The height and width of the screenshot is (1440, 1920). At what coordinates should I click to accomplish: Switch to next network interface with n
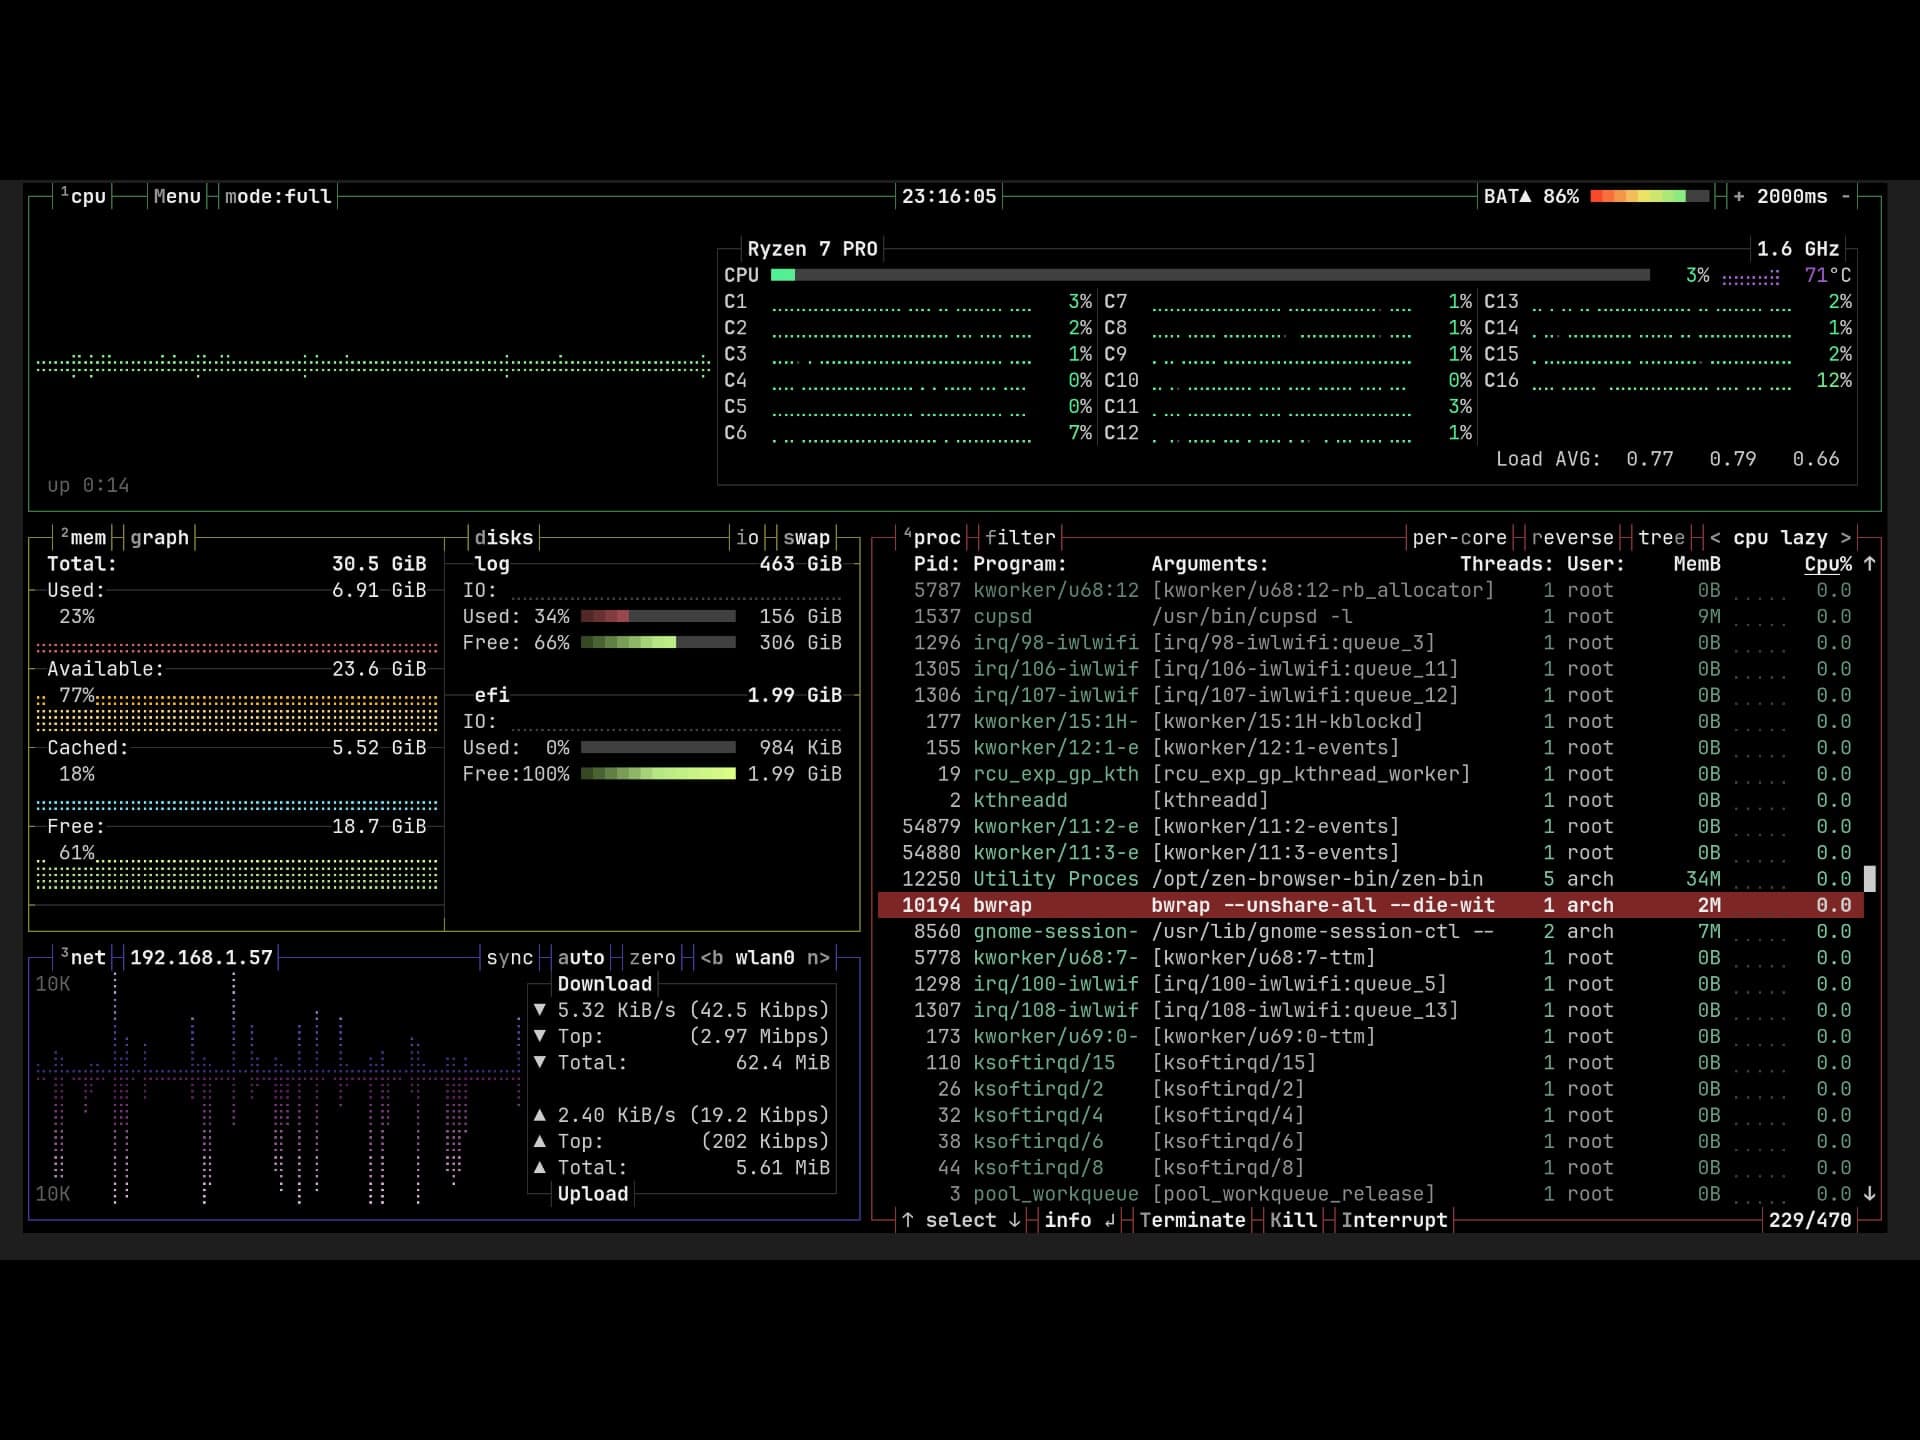click(818, 957)
